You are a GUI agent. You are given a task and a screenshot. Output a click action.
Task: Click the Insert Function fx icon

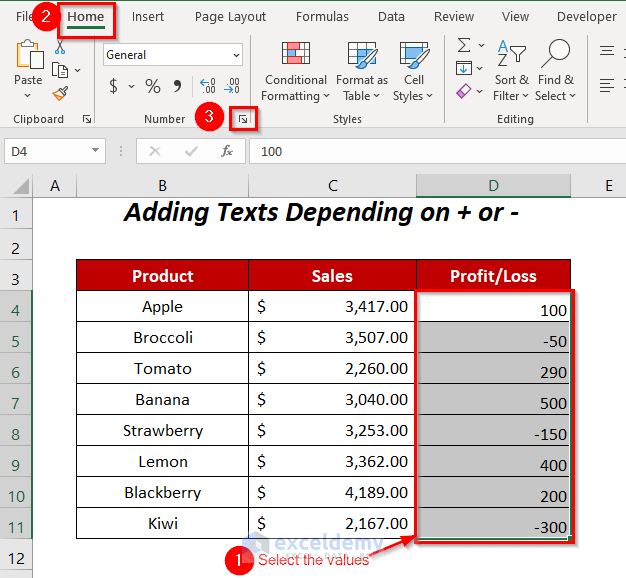point(227,151)
